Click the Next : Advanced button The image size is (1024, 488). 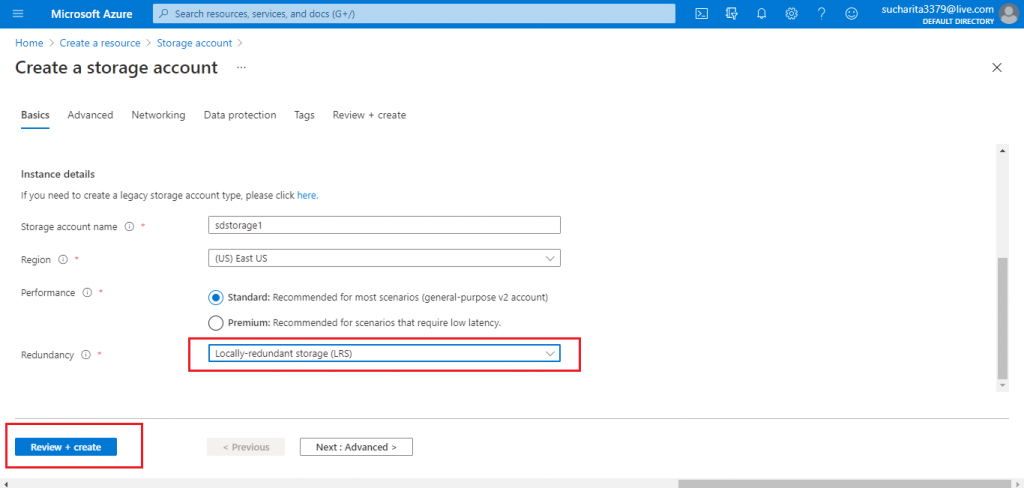tap(356, 447)
